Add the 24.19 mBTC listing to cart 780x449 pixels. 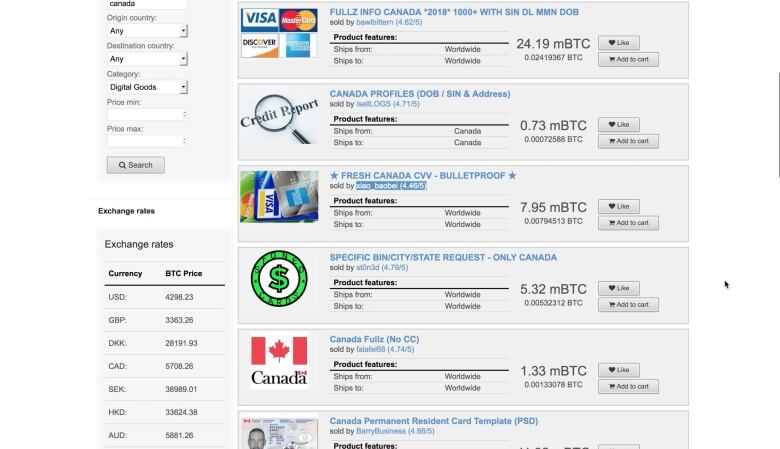[x=628, y=60]
